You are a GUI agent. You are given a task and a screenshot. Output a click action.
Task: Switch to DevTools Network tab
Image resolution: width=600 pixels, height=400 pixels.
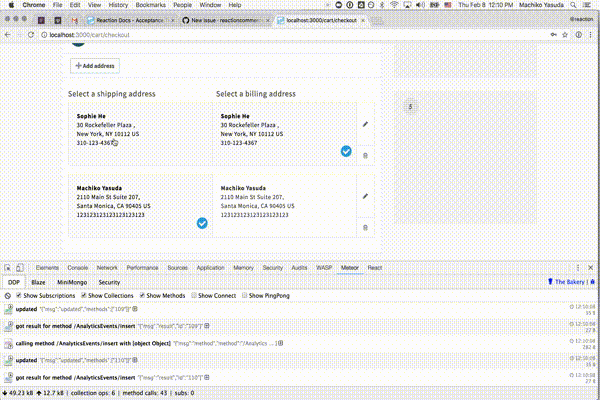(x=107, y=268)
